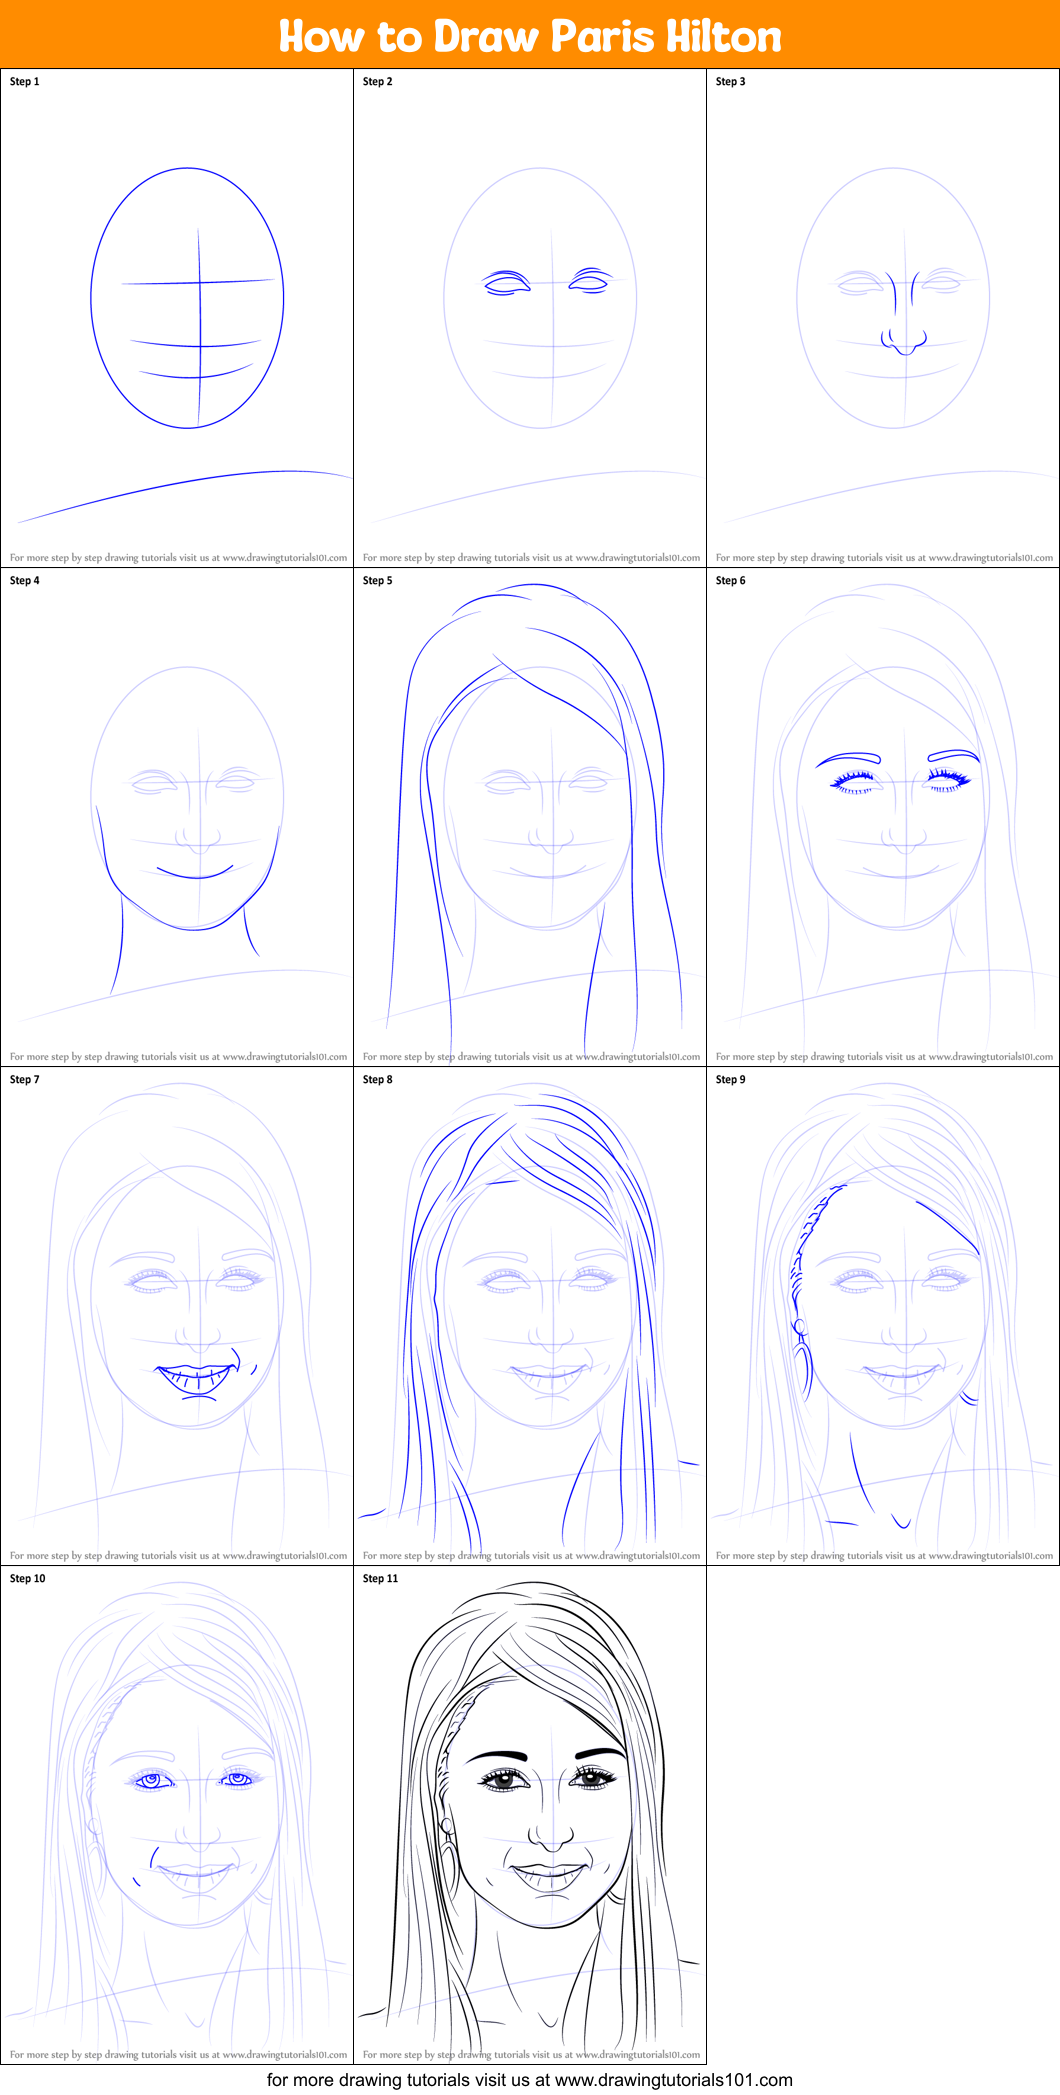Select the Step 2 eyes drawing panel
The image size is (1060, 2095).
pyautogui.click(x=530, y=318)
